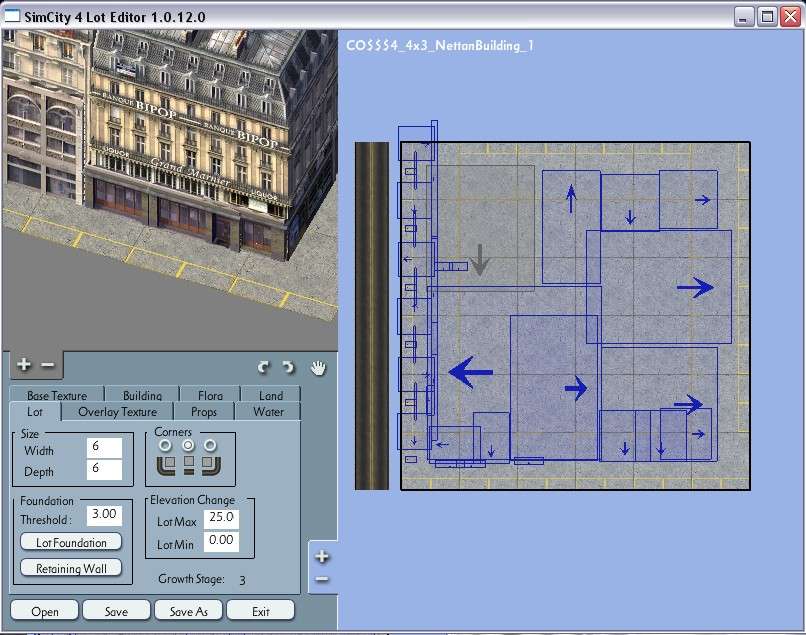The height and width of the screenshot is (635, 806).
Task: Select the middle Corners radio button
Action: (188, 445)
